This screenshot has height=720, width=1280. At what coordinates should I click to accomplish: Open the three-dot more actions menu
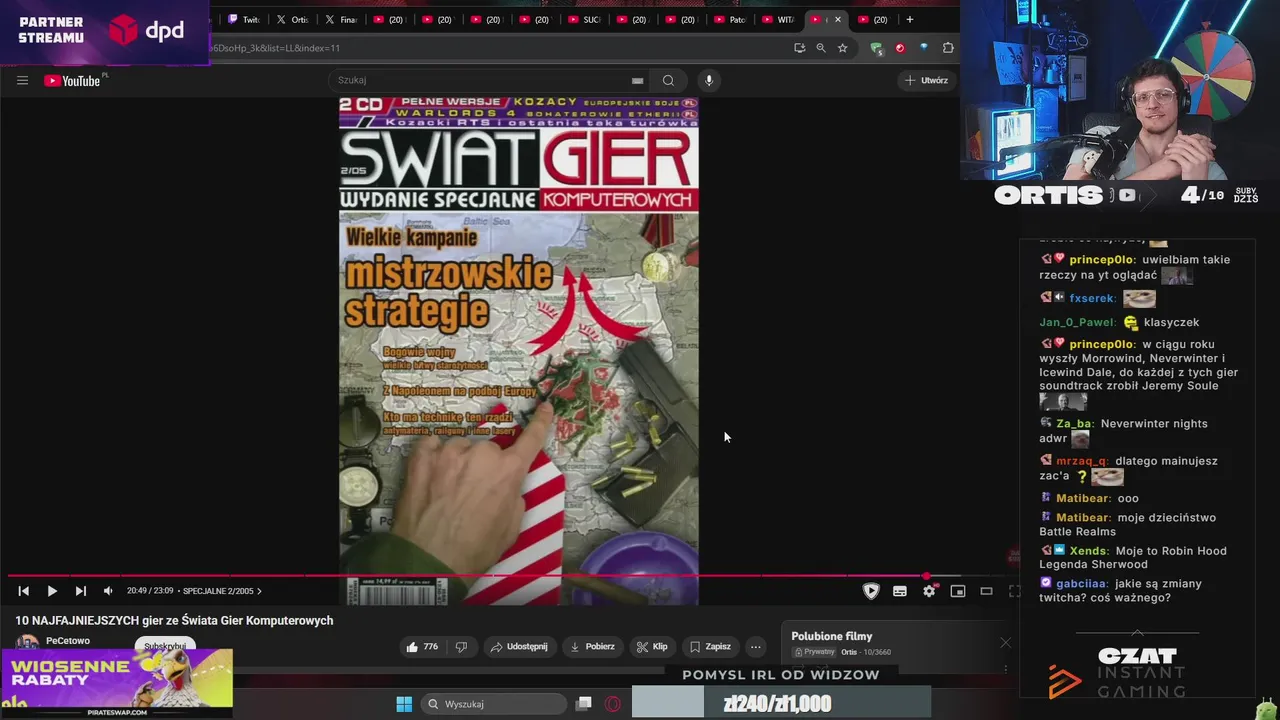click(x=756, y=647)
